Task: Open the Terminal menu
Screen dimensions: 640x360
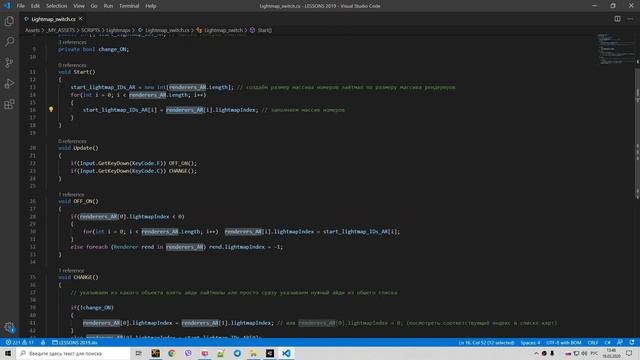Action: click(x=129, y=6)
